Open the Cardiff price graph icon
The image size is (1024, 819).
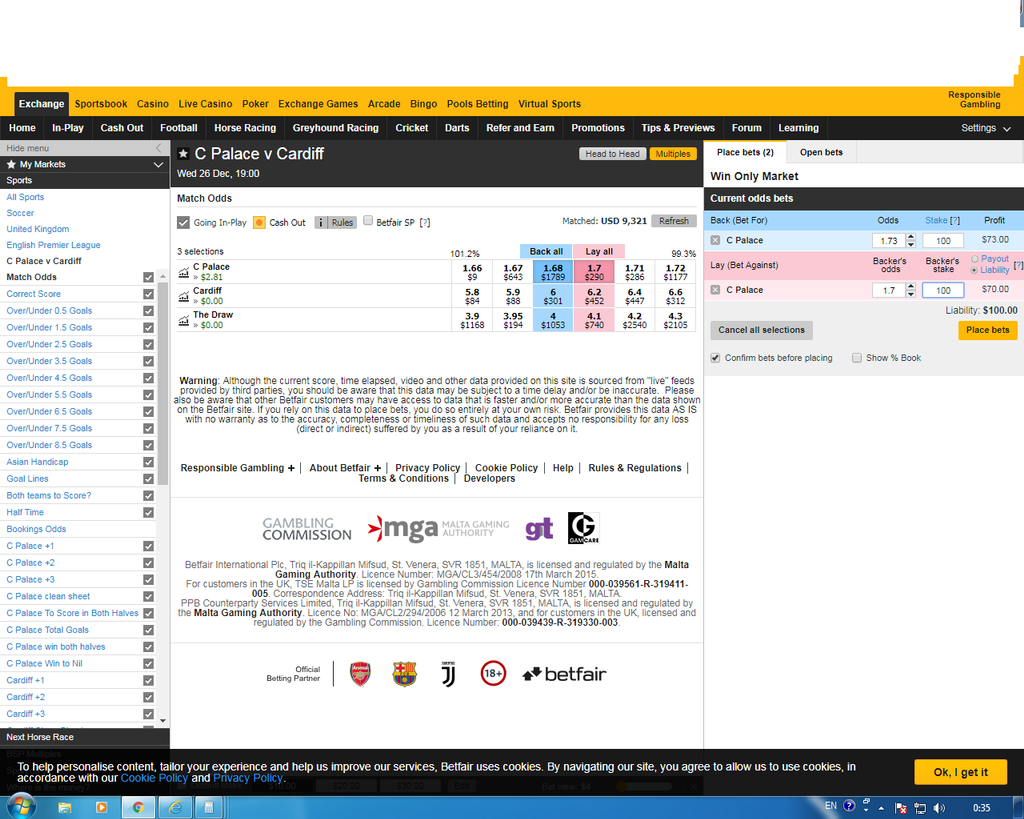point(184,297)
